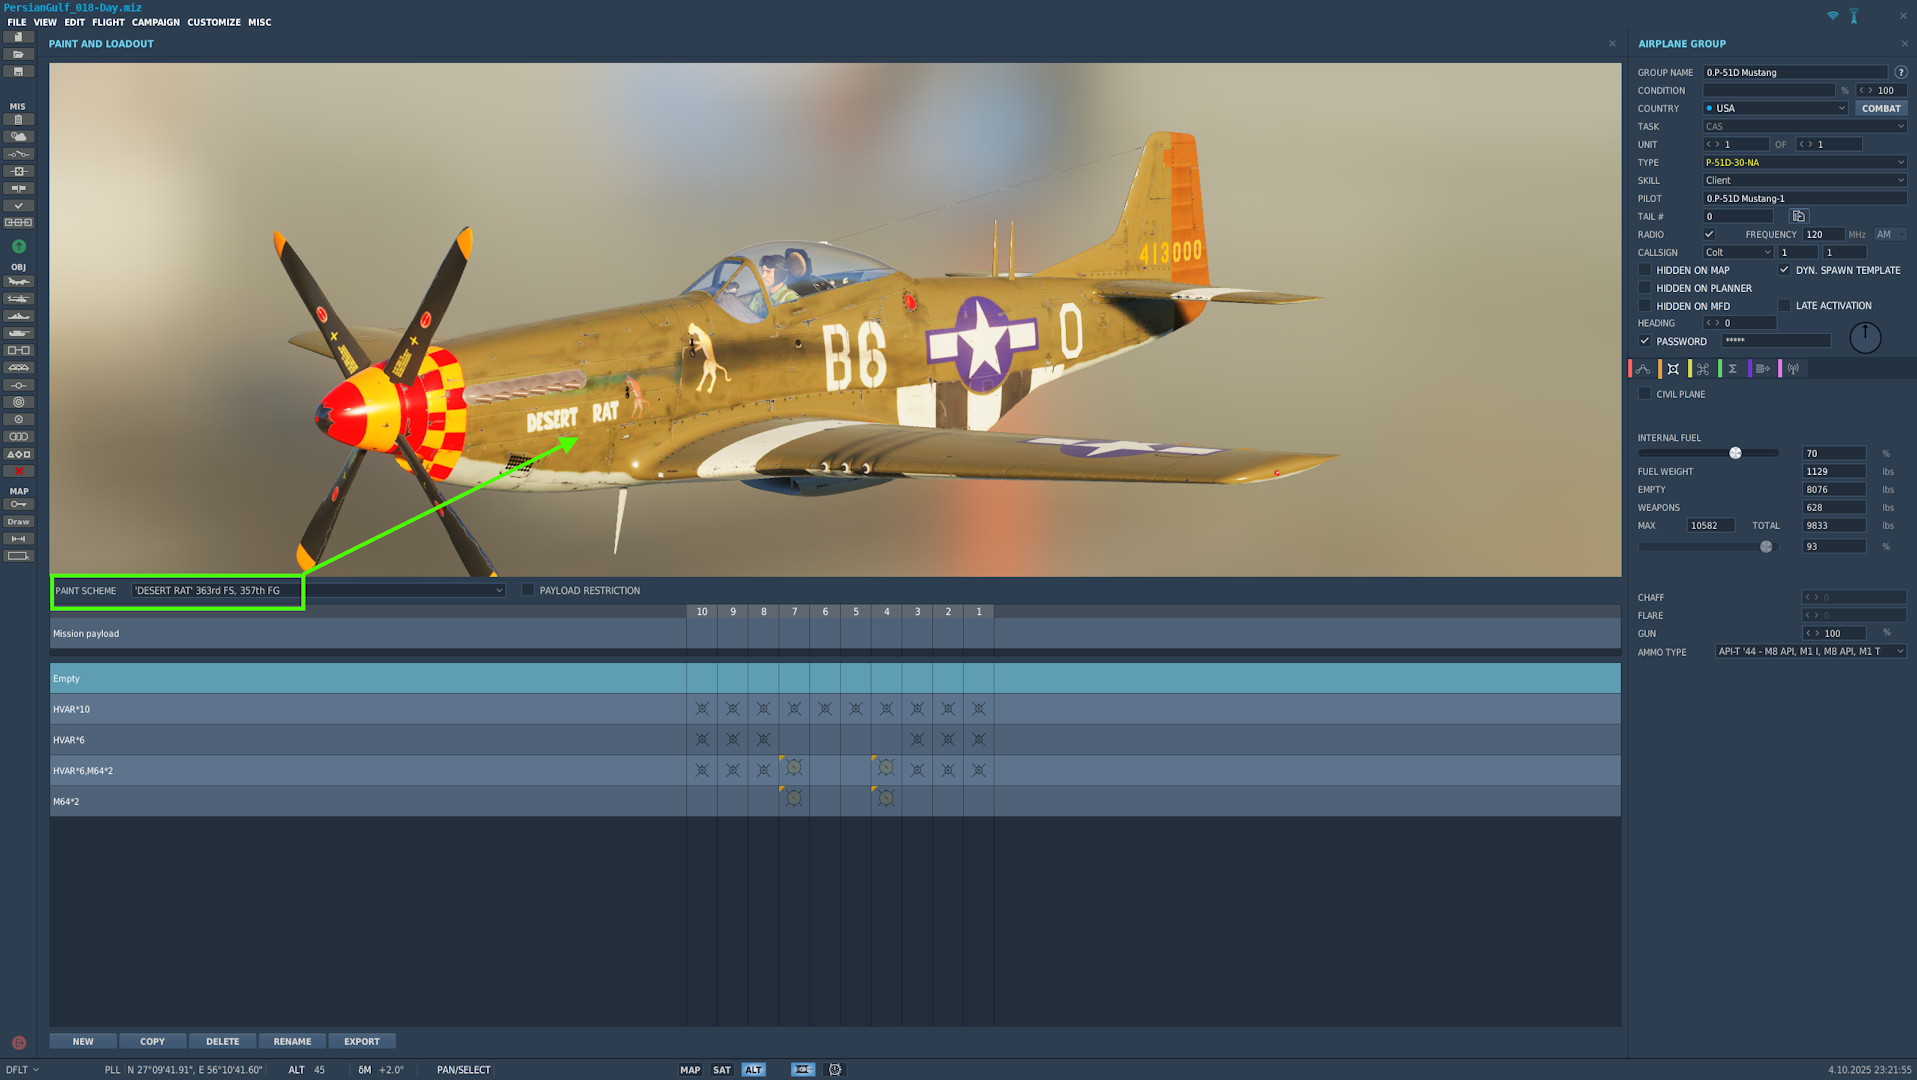Enable Hidden on Map checkbox
Image resolution: width=1917 pixels, height=1080 pixels.
click(1645, 270)
